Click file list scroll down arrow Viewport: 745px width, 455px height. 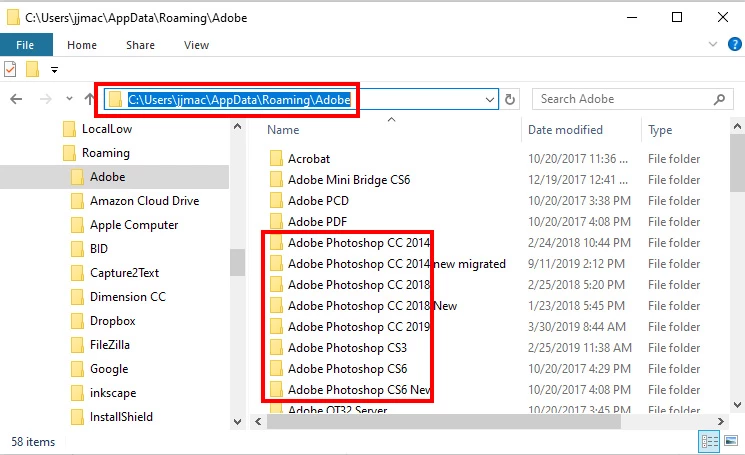coord(737,405)
